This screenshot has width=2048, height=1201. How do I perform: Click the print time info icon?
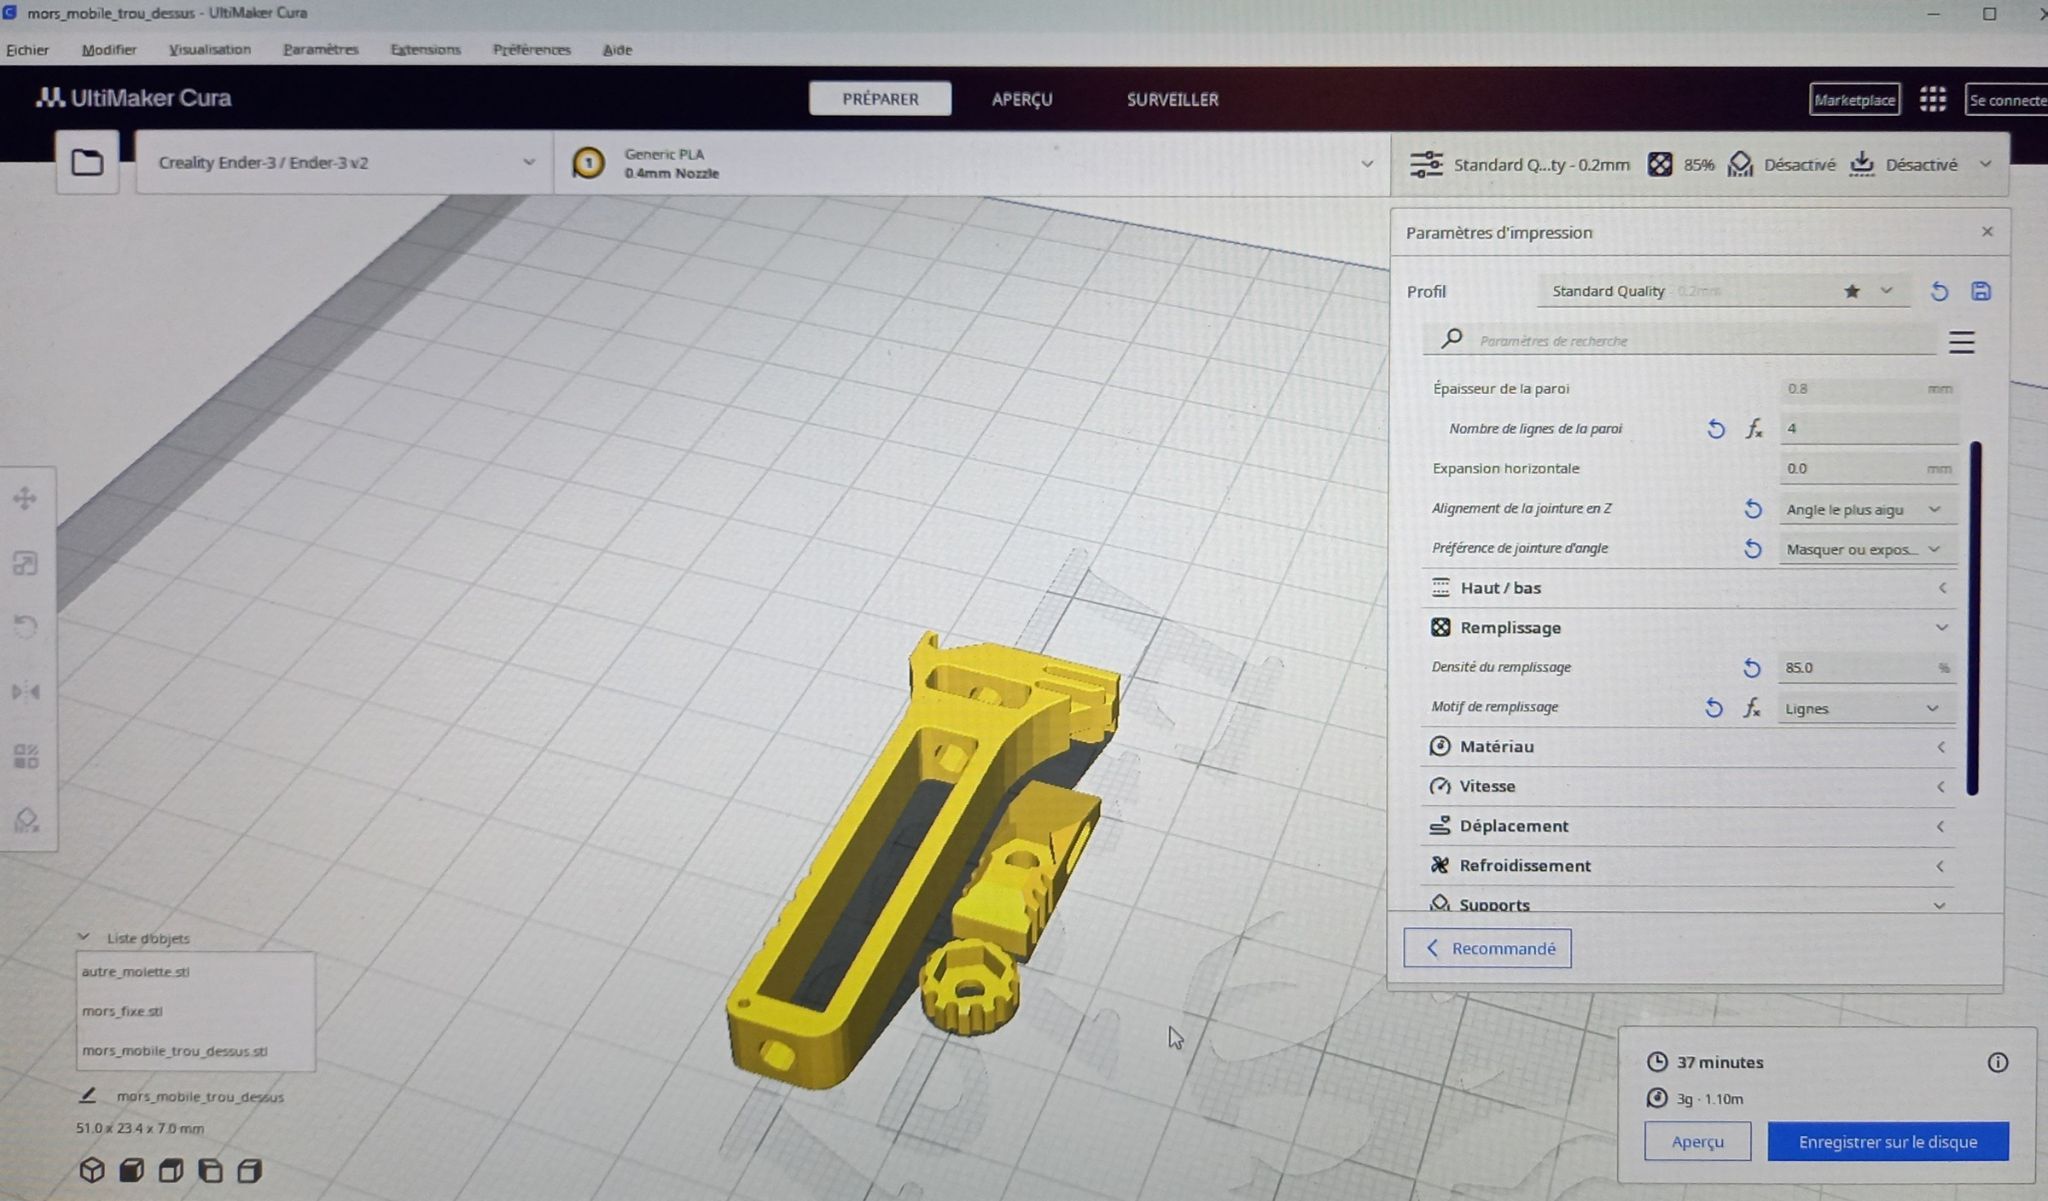tap(1997, 1062)
